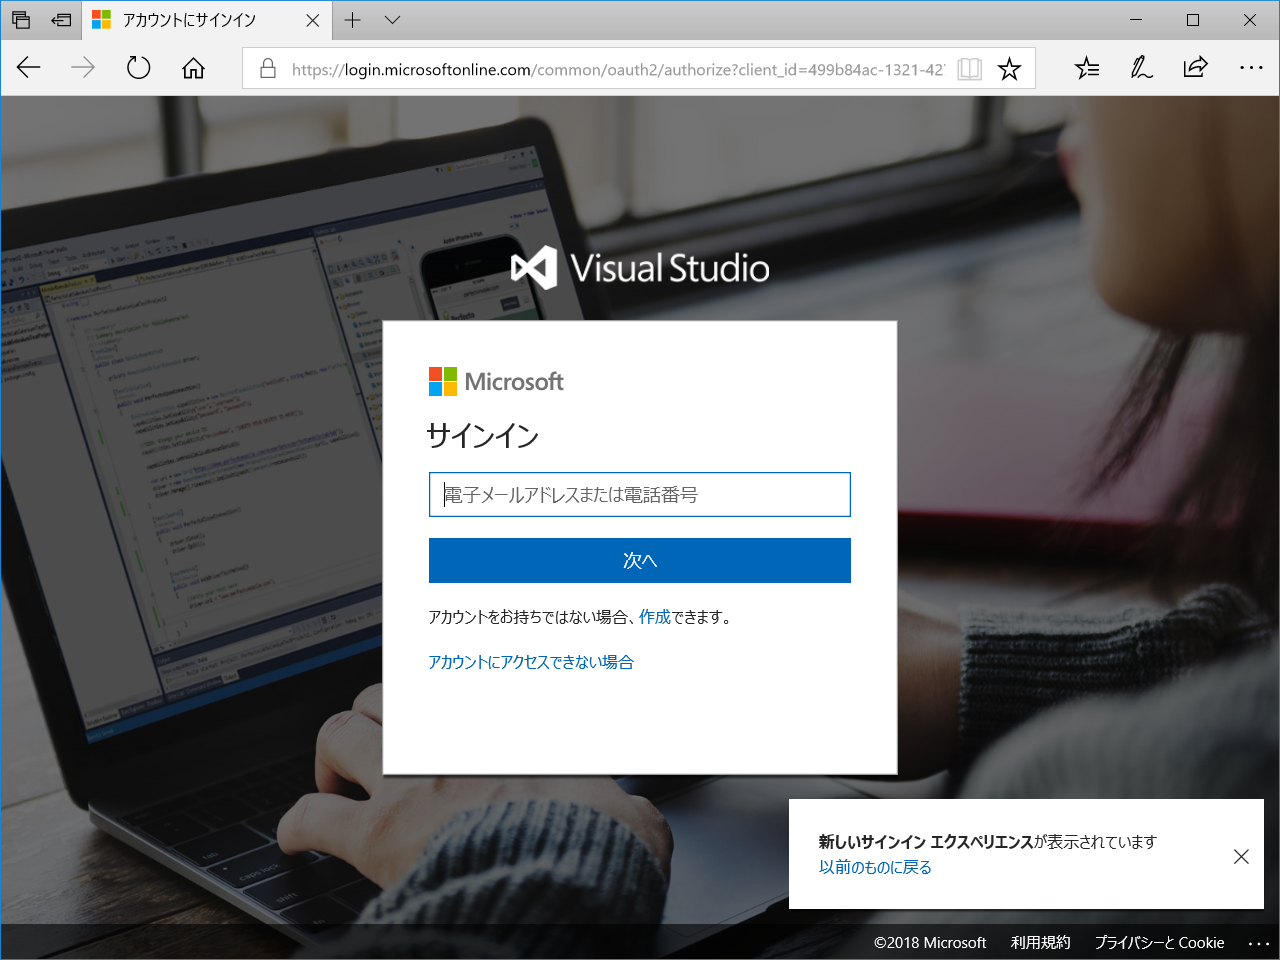Add page to favorites with star
The width and height of the screenshot is (1280, 960).
point(1009,68)
